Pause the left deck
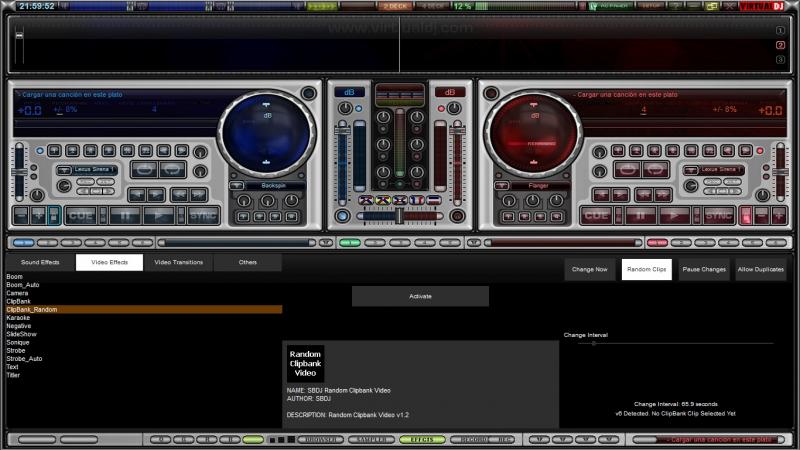This screenshot has width=800, height=450. click(126, 215)
